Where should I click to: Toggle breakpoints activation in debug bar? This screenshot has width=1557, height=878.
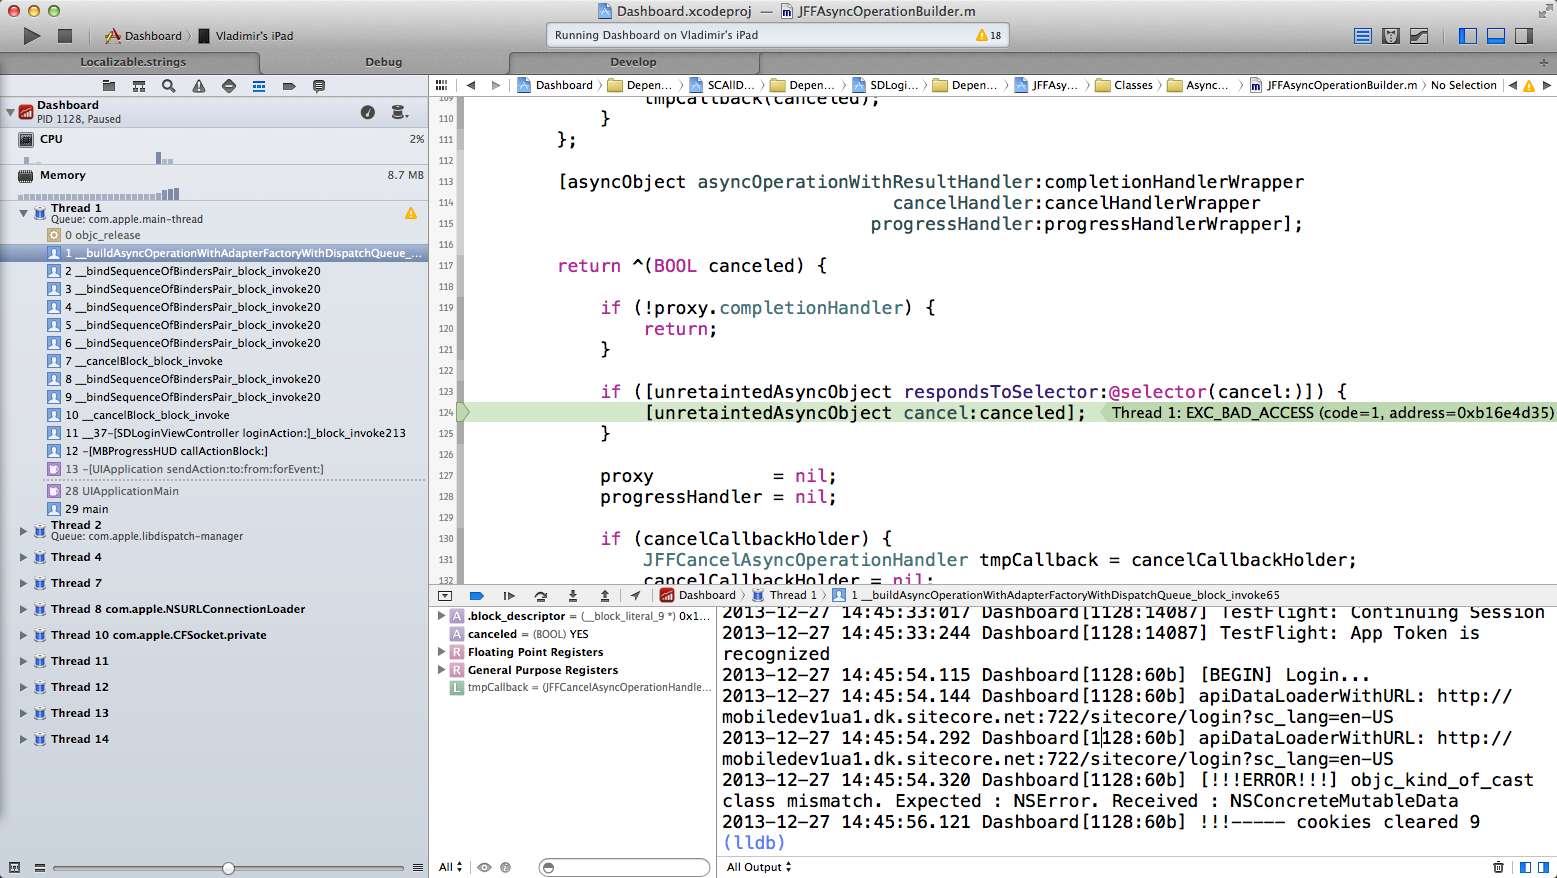tap(477, 595)
